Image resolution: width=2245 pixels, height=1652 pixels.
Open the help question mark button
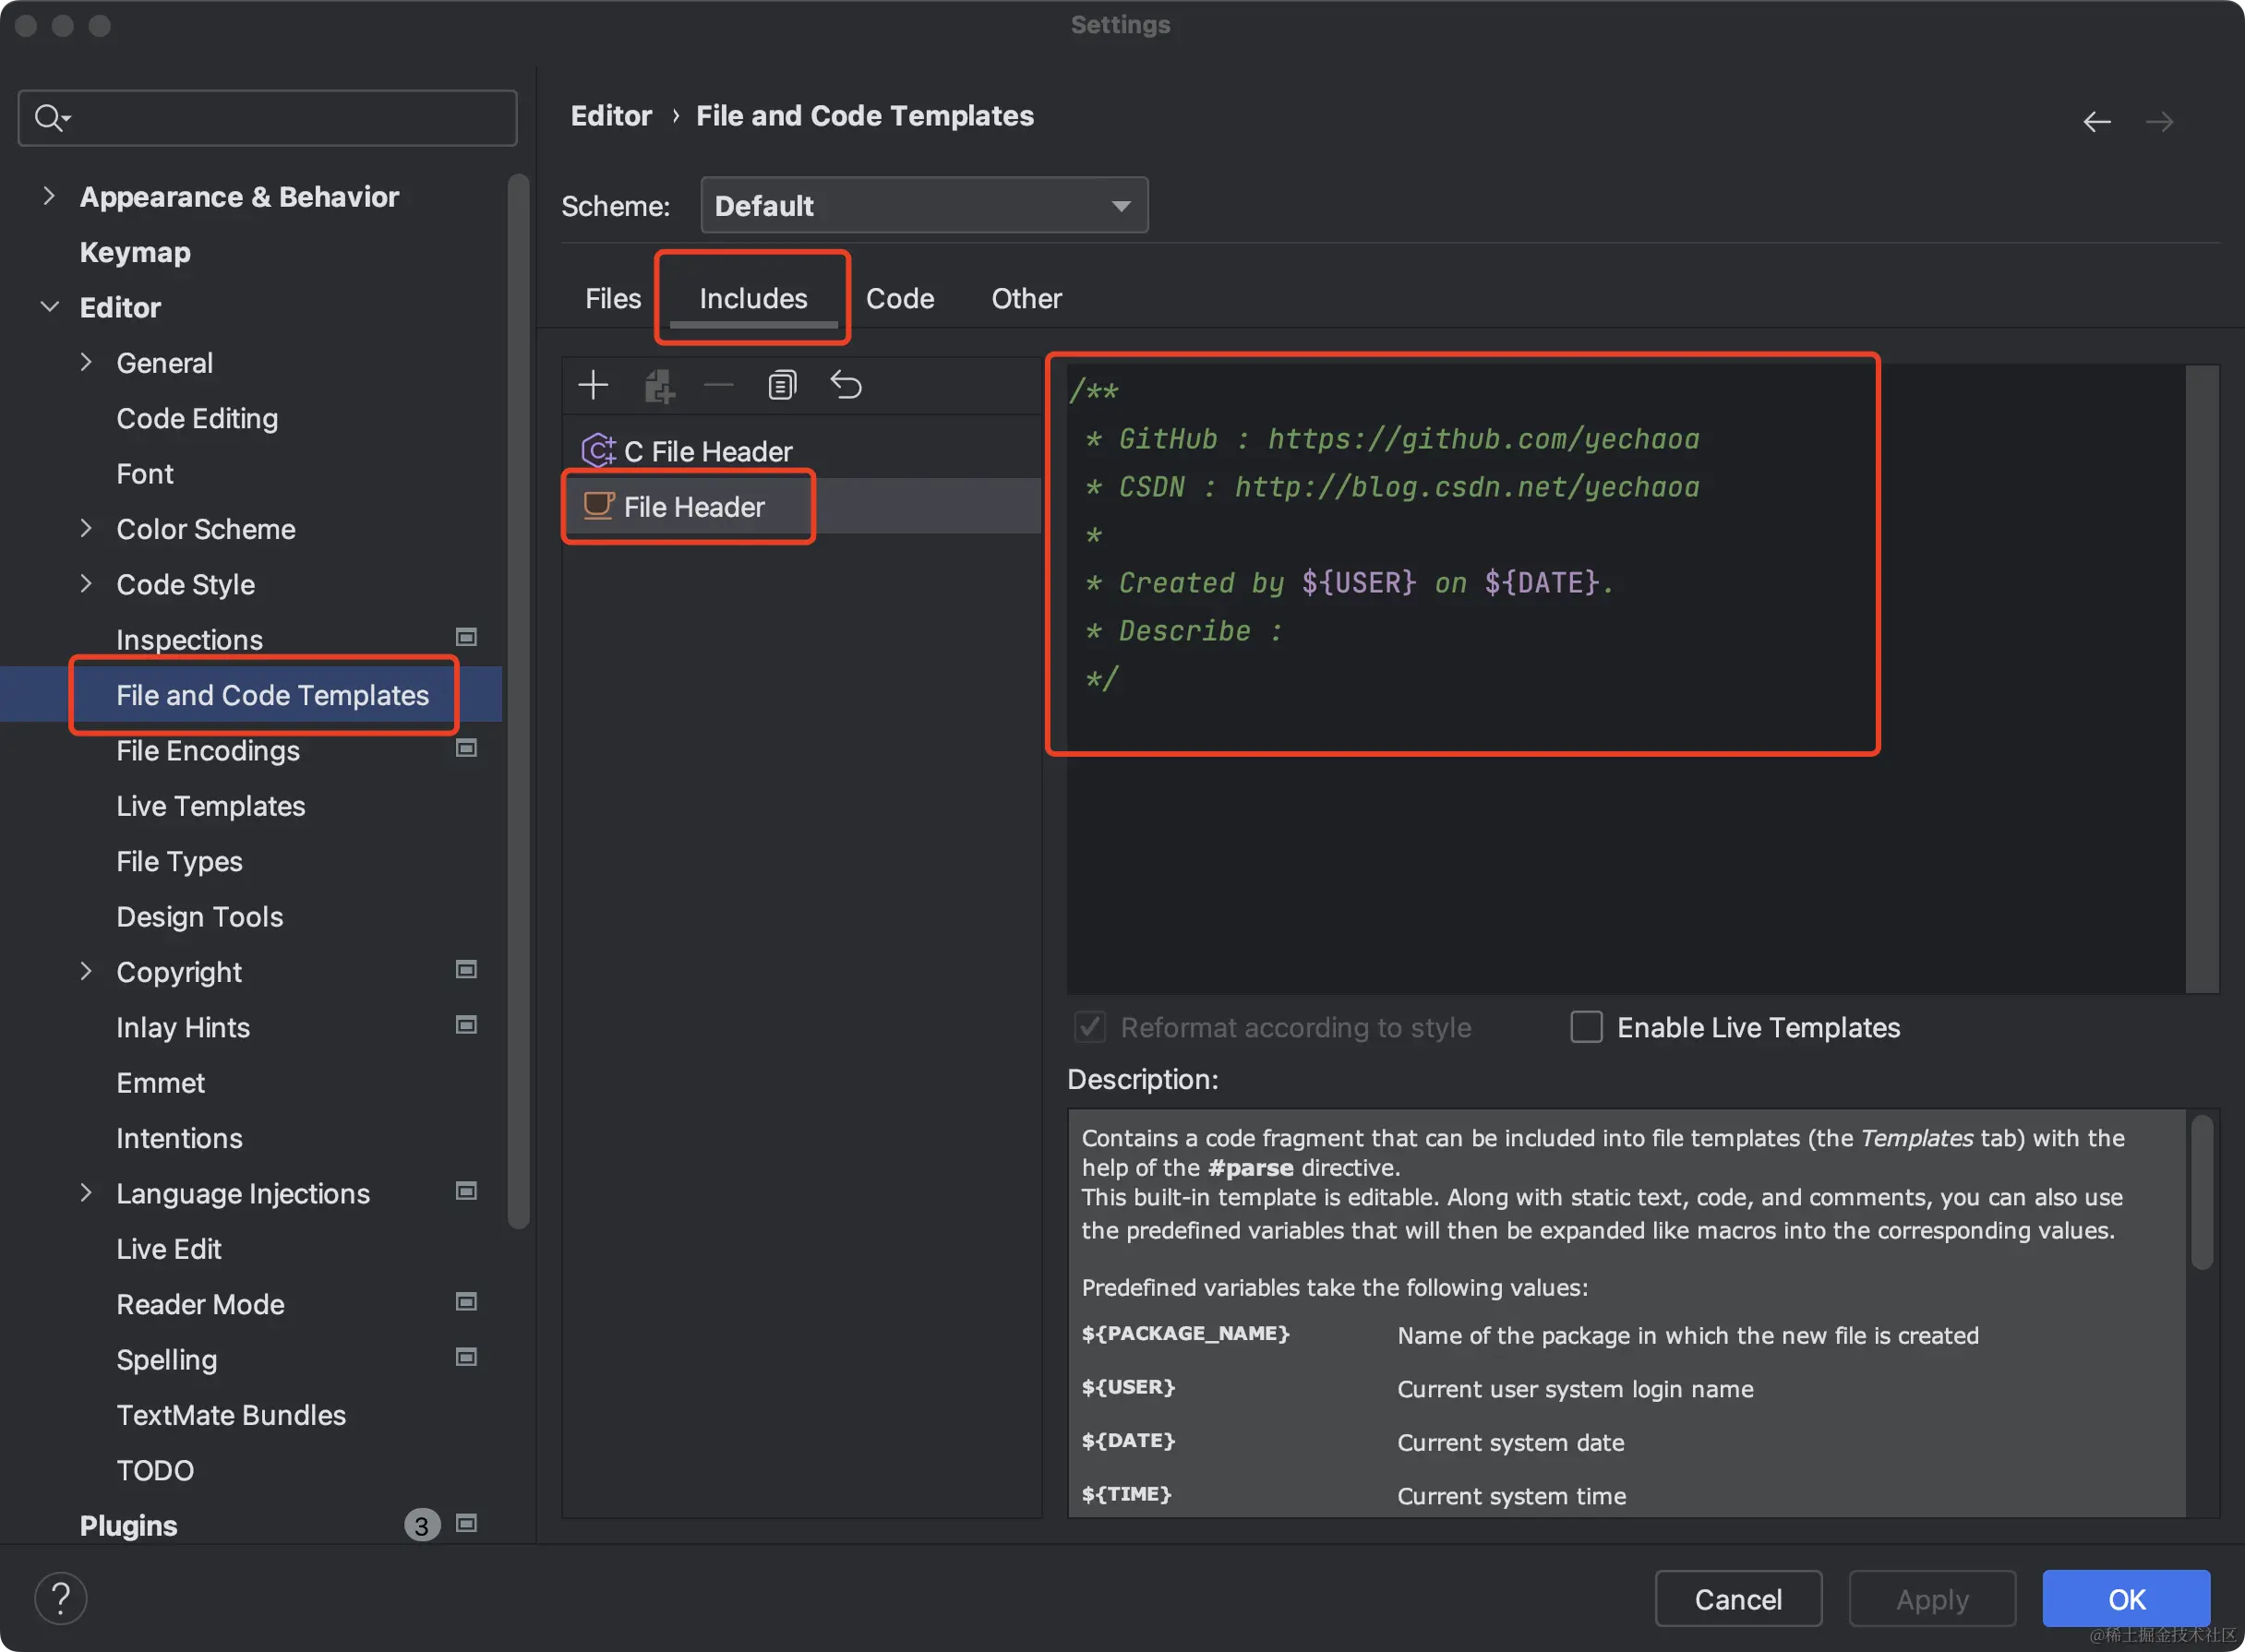click(x=61, y=1598)
